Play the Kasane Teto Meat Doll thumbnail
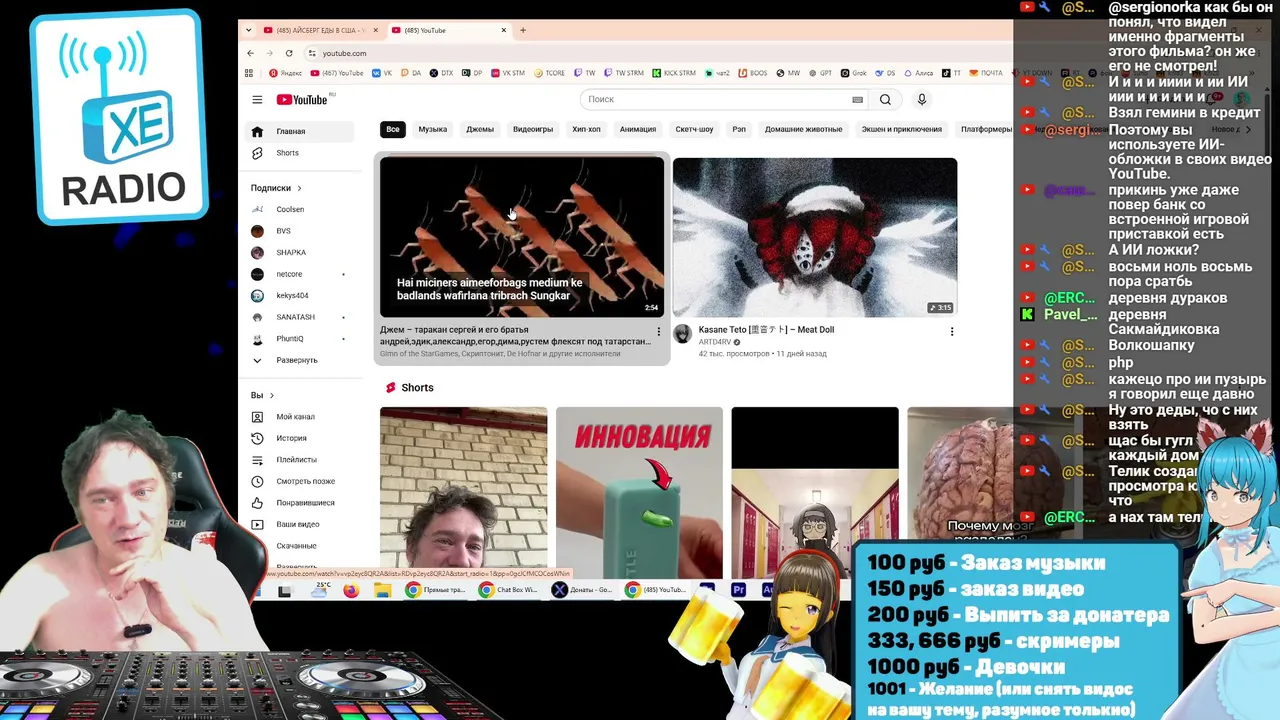 click(x=815, y=237)
